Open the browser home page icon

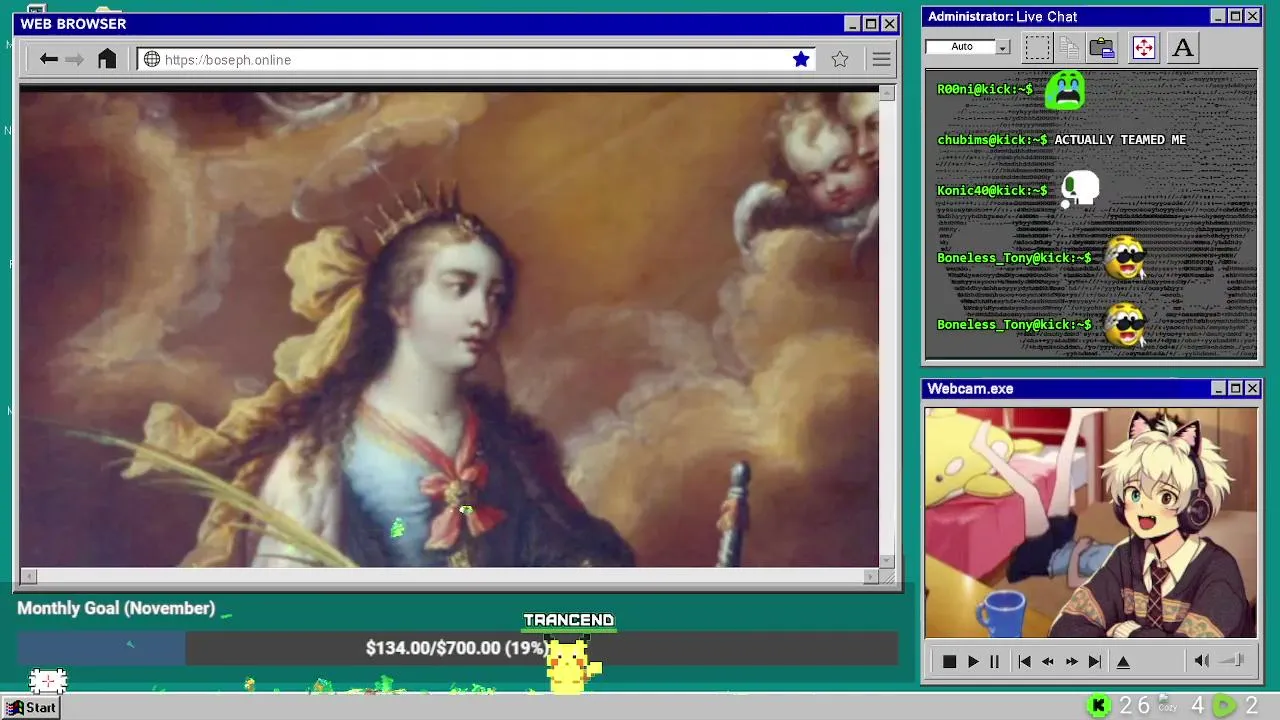[x=107, y=59]
